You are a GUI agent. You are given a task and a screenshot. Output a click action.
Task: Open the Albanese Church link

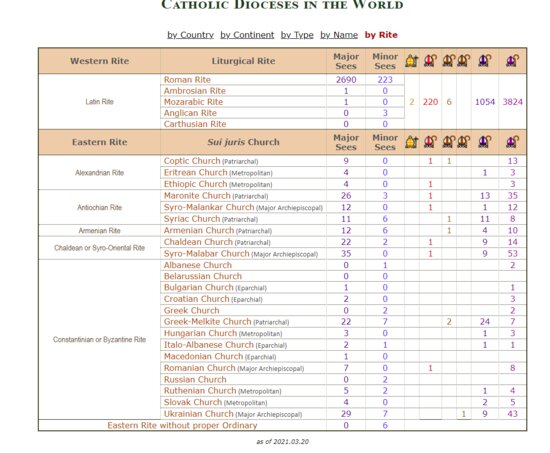coord(198,265)
